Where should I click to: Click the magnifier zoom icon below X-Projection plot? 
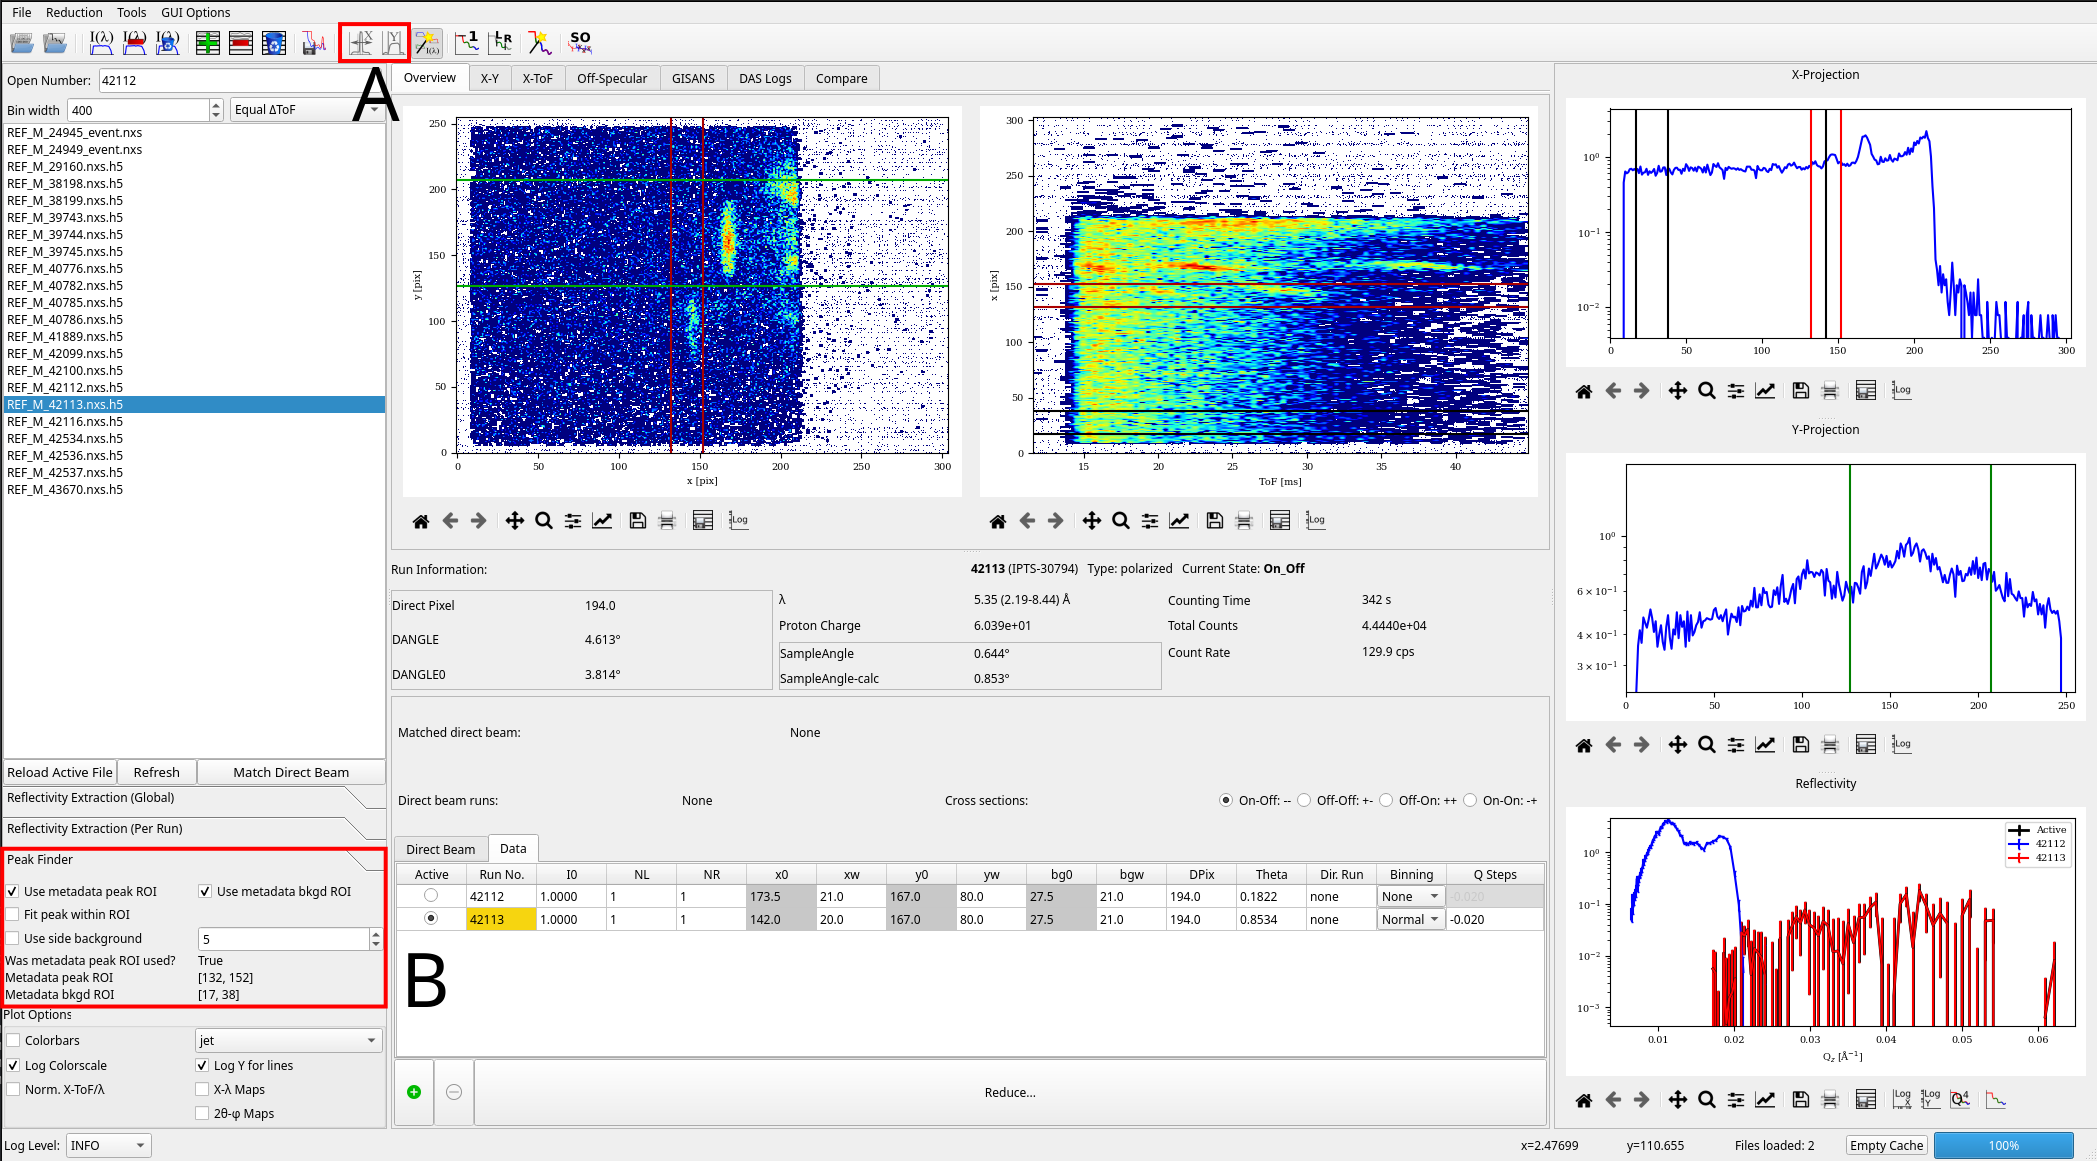pyautogui.click(x=1707, y=391)
